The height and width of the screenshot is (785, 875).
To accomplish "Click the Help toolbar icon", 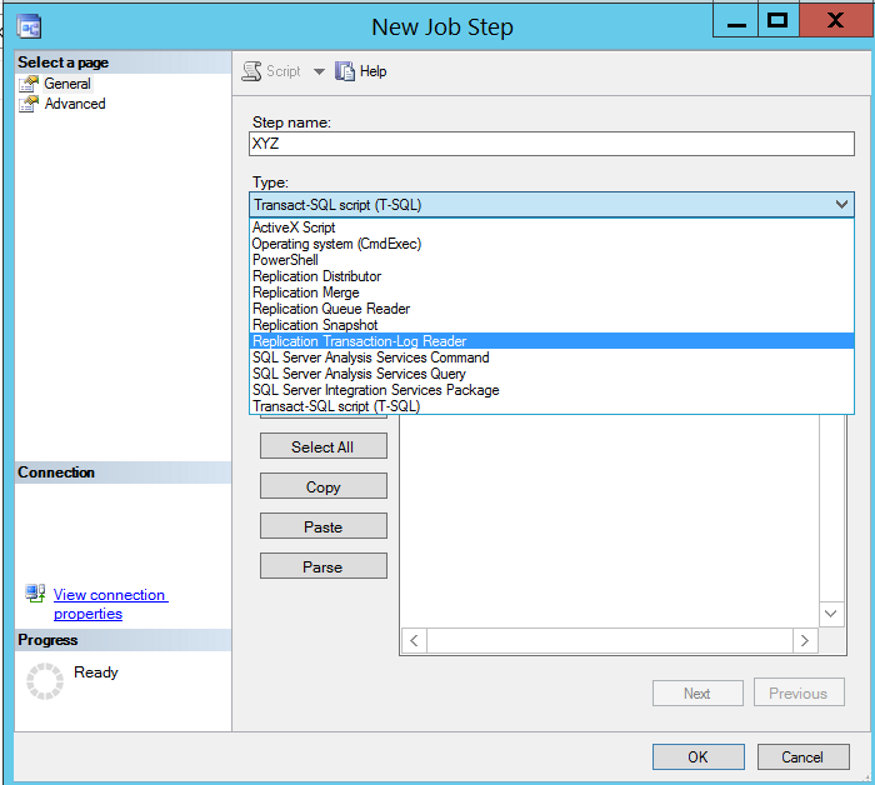I will (345, 71).
